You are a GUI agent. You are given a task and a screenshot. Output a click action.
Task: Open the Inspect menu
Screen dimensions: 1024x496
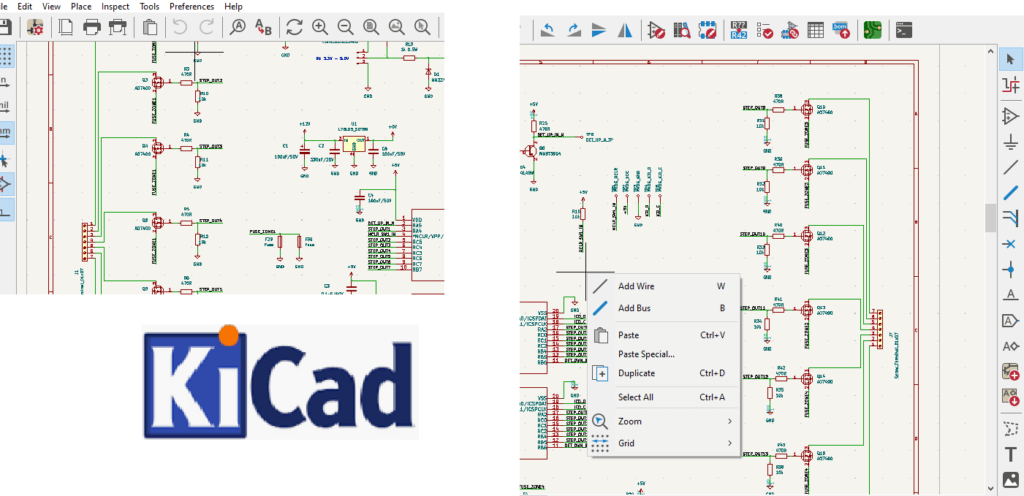(x=116, y=6)
